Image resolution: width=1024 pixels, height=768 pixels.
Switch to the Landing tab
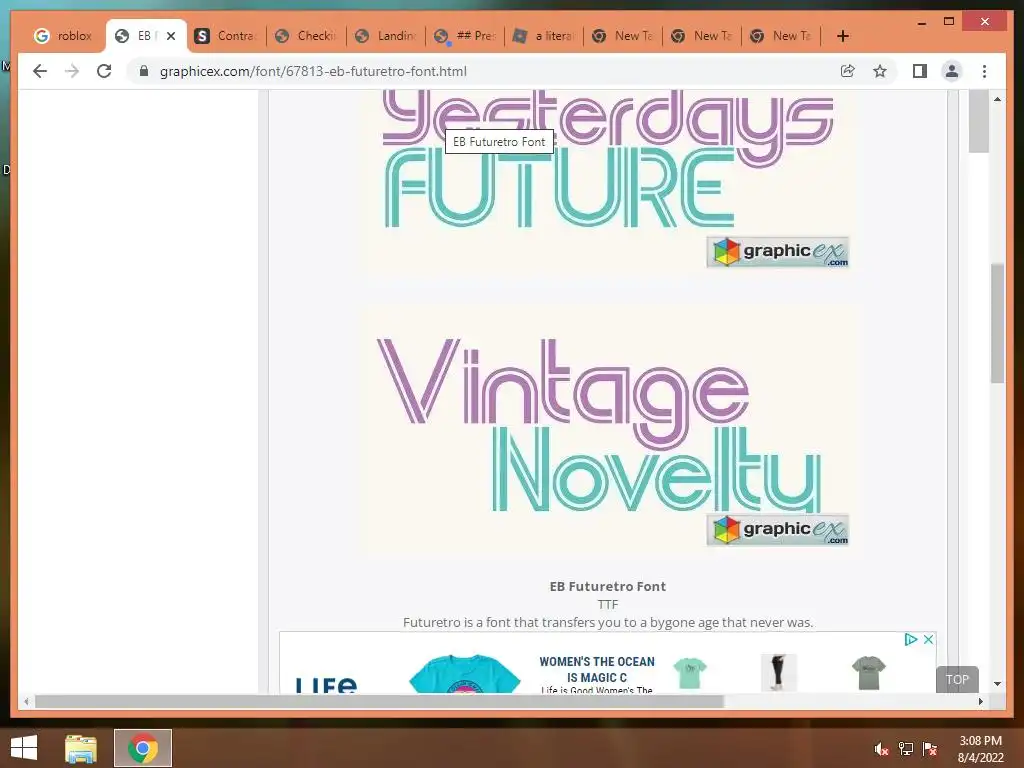[387, 36]
